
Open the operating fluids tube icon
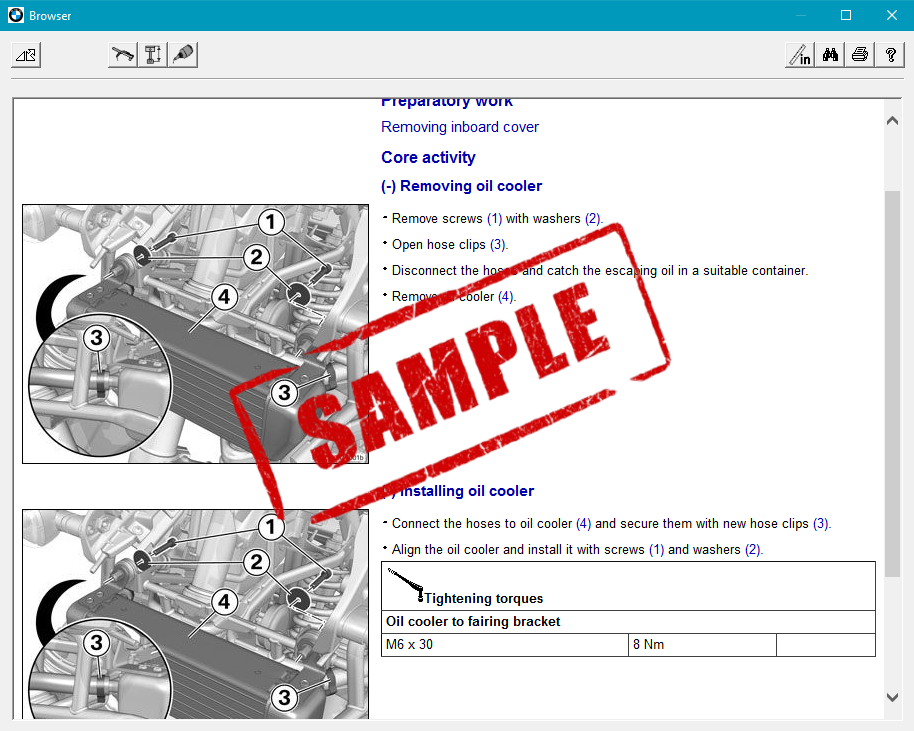click(183, 55)
